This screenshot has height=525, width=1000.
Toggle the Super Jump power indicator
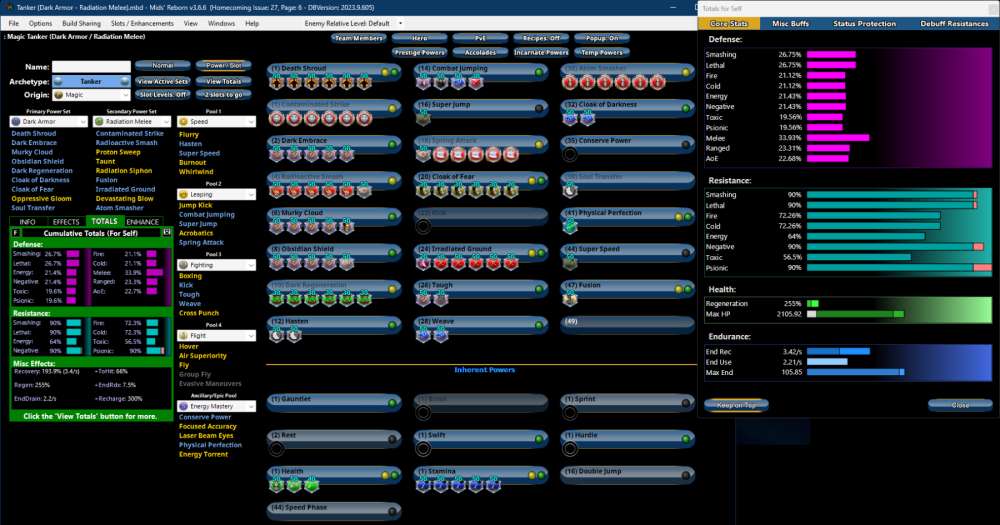(539, 107)
